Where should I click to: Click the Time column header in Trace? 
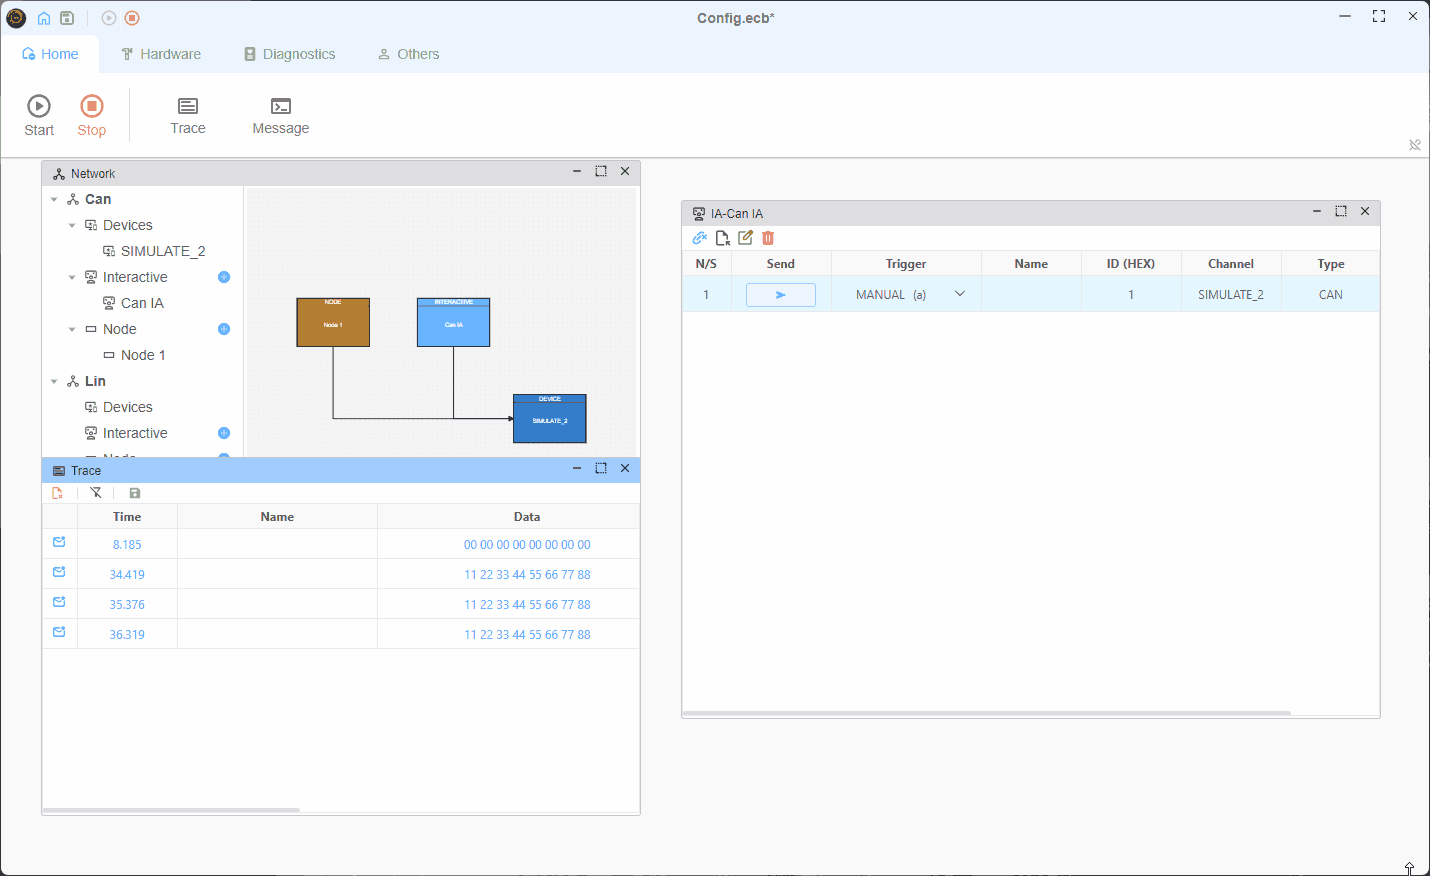click(x=127, y=517)
